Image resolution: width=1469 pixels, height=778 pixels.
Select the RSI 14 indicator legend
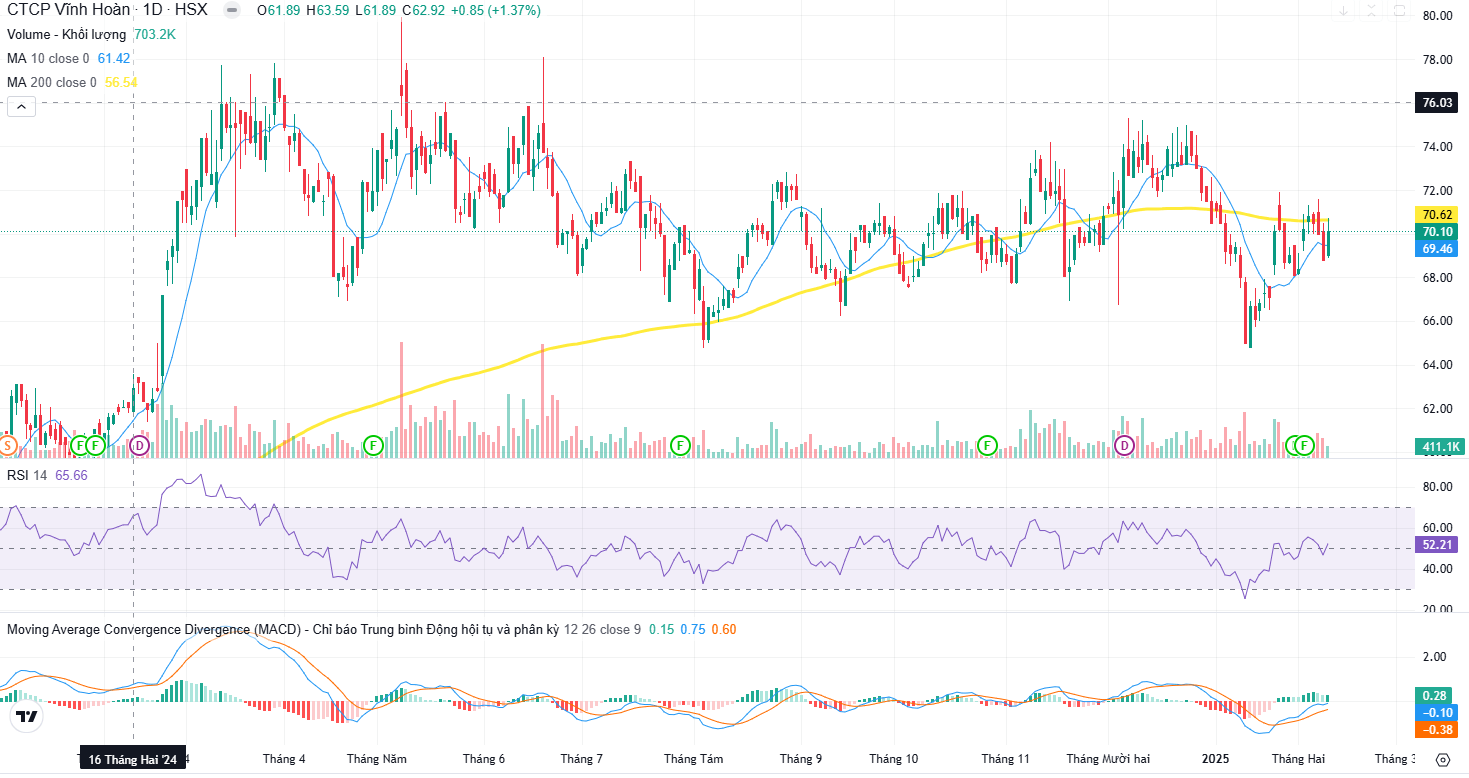pos(27,475)
